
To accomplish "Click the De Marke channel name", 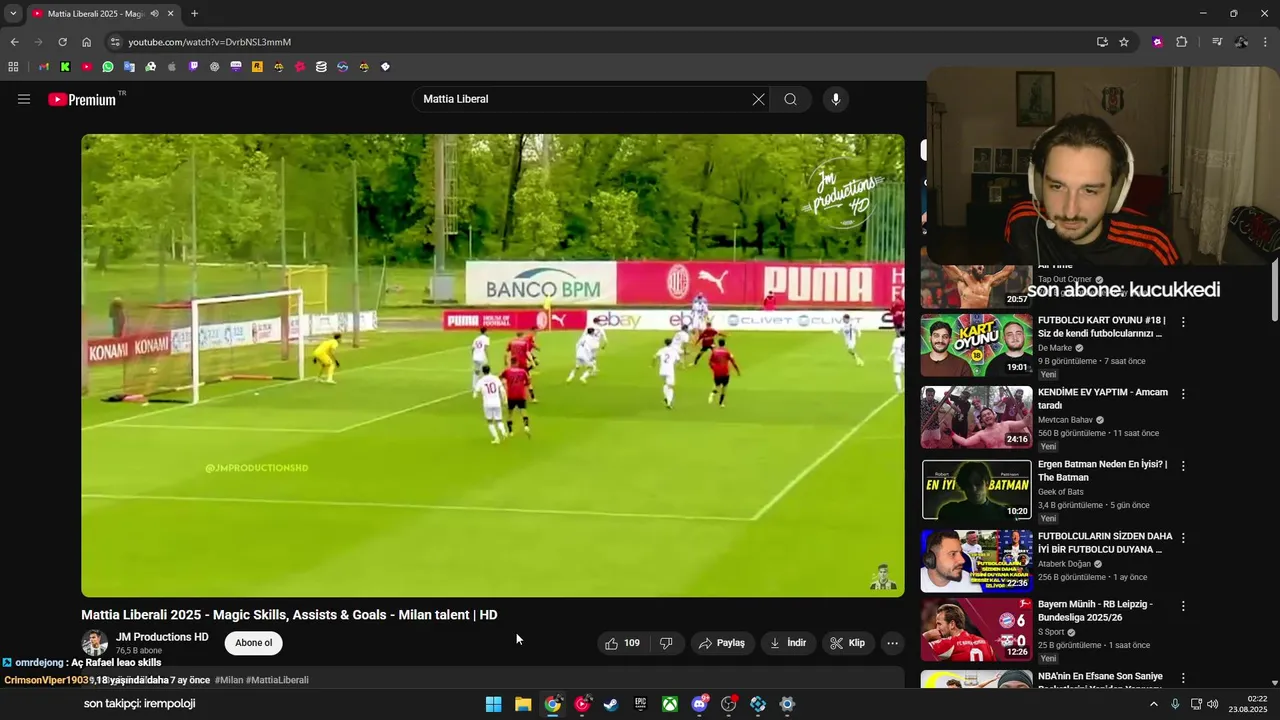I will pos(1054,348).
